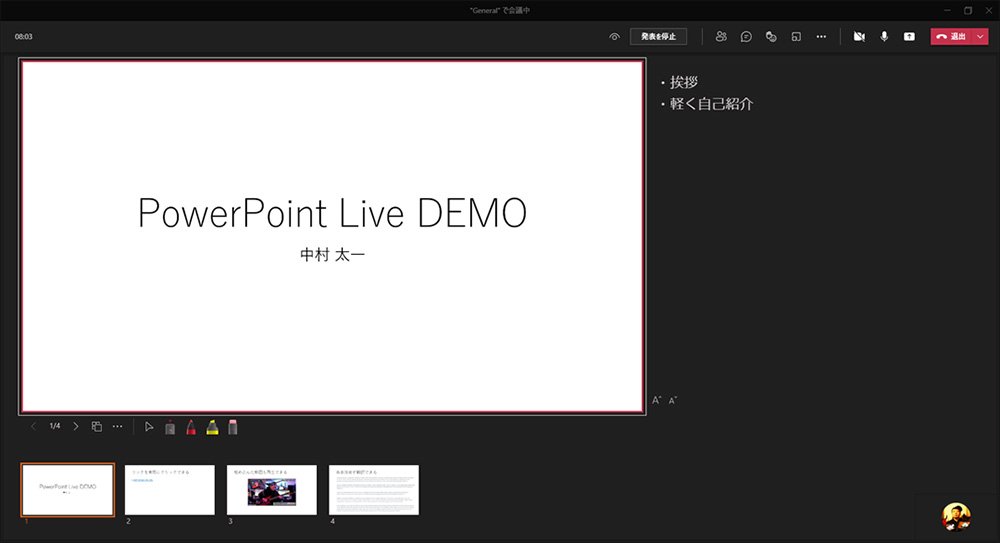Open the meeting chat
Image resolution: width=1000 pixels, height=543 pixels.
tap(746, 37)
